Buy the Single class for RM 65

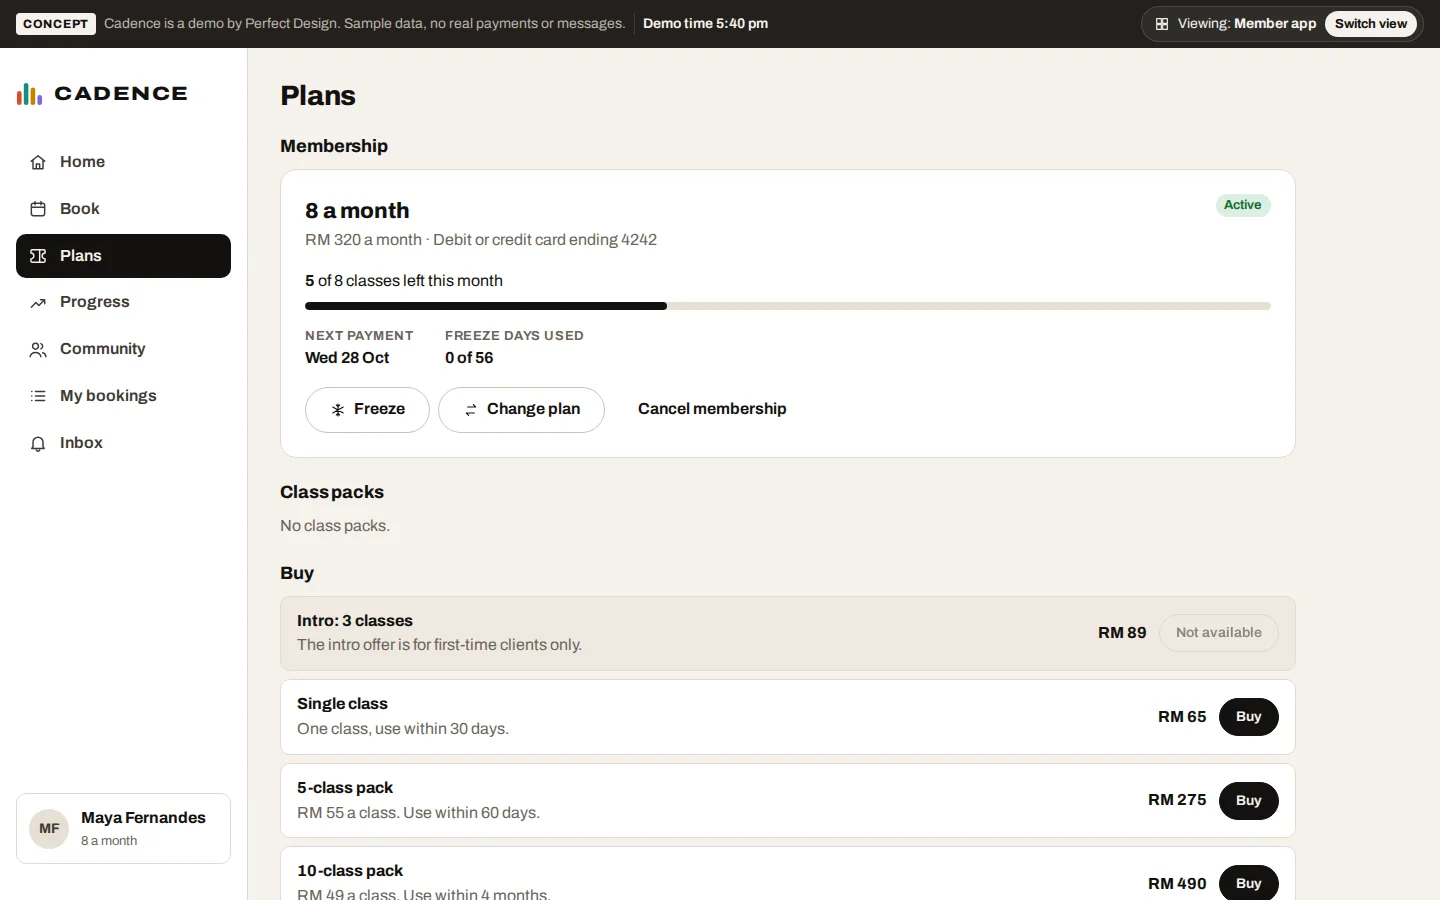1248,717
